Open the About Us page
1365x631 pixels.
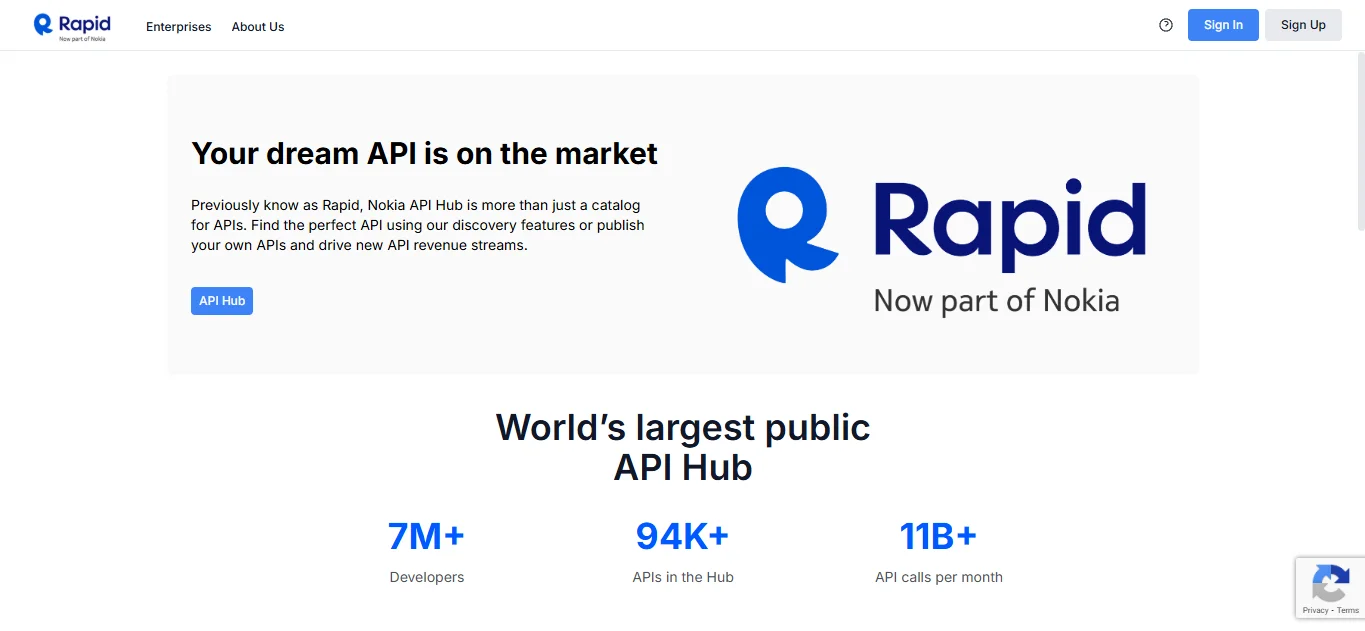pyautogui.click(x=257, y=27)
